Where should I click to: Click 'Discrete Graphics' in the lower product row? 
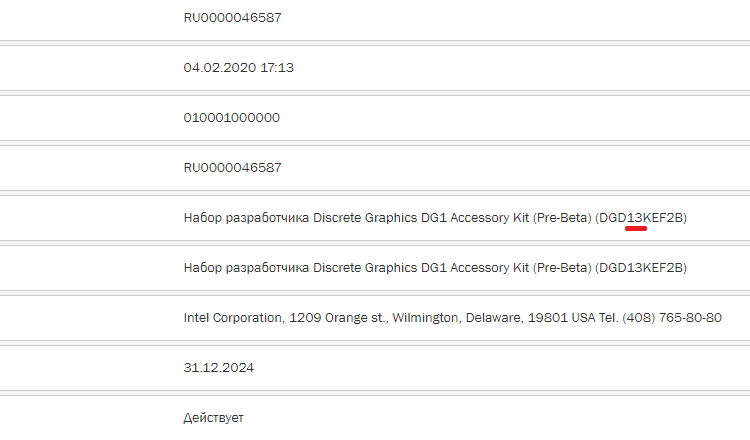click(365, 268)
